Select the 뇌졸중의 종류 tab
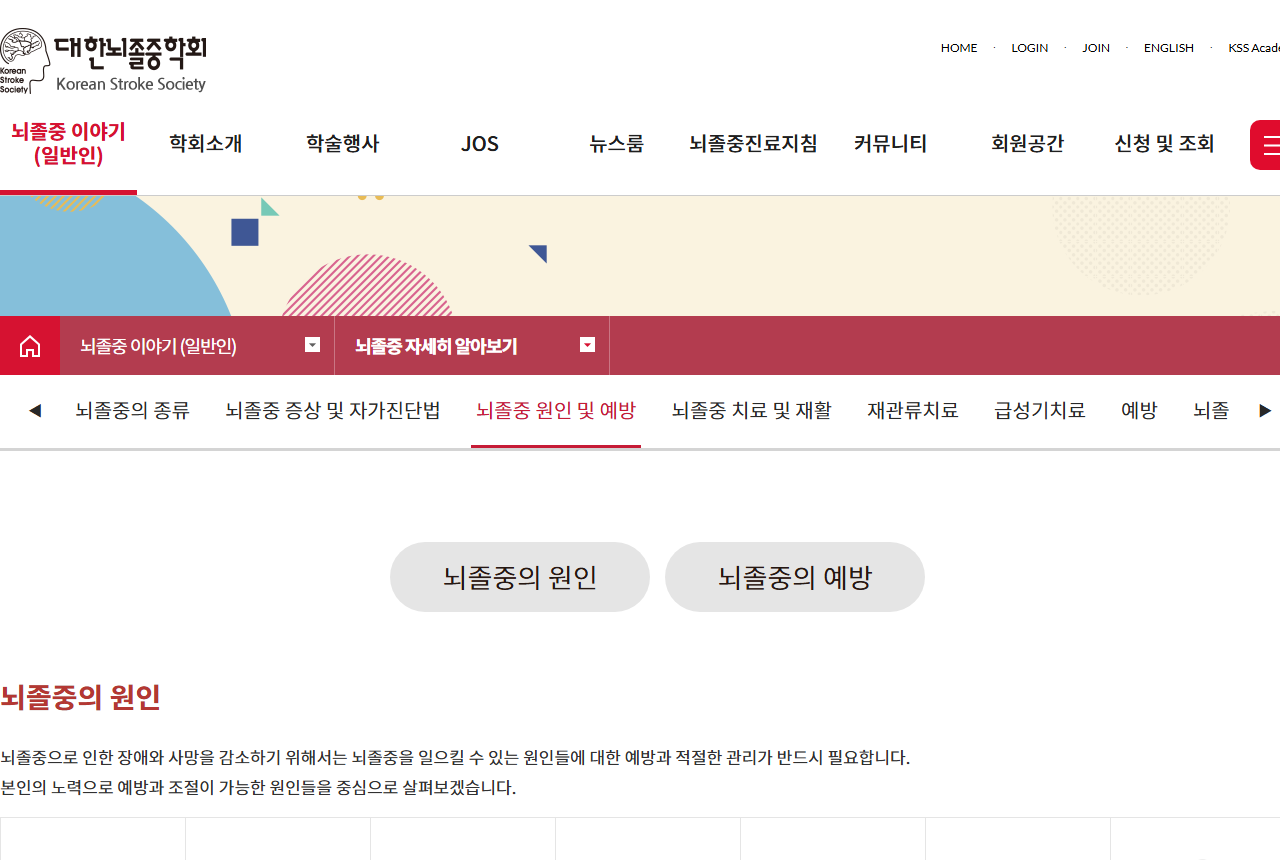The image size is (1280, 860). (132, 410)
